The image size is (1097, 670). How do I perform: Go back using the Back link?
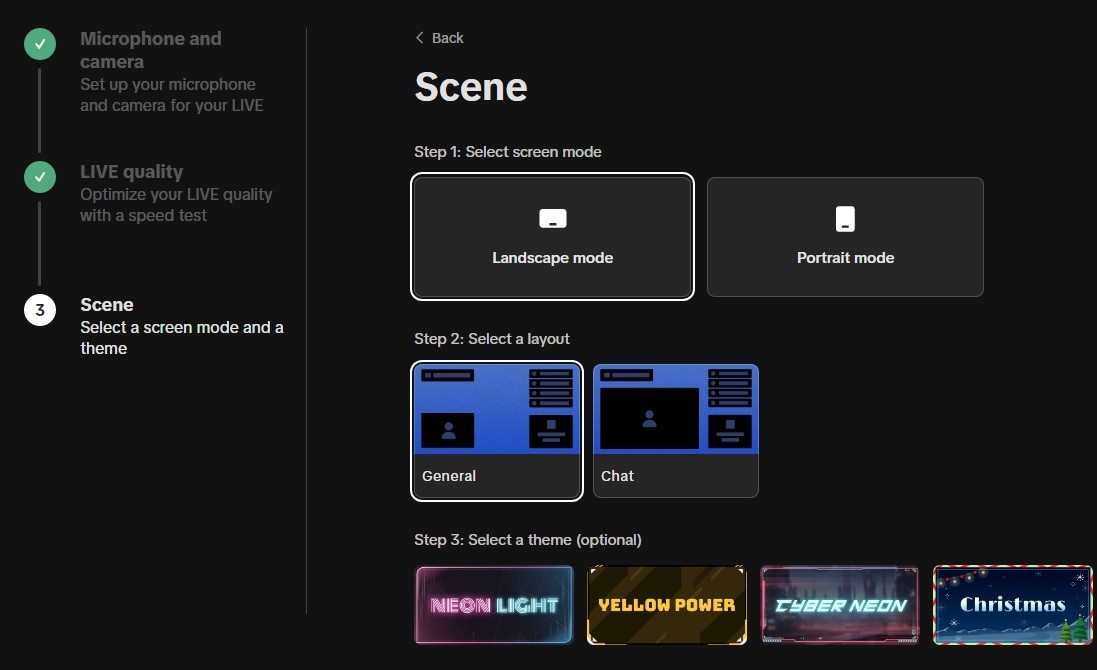point(447,38)
